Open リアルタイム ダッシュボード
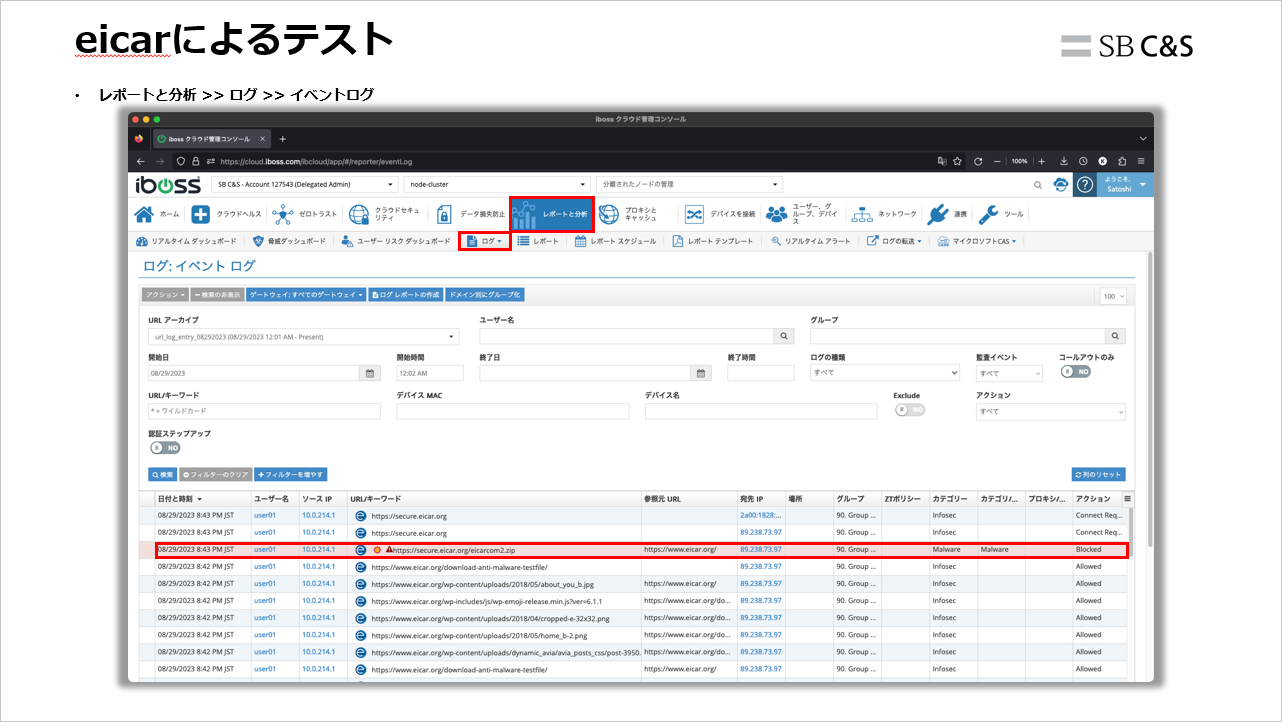This screenshot has width=1282, height=722. coord(187,241)
